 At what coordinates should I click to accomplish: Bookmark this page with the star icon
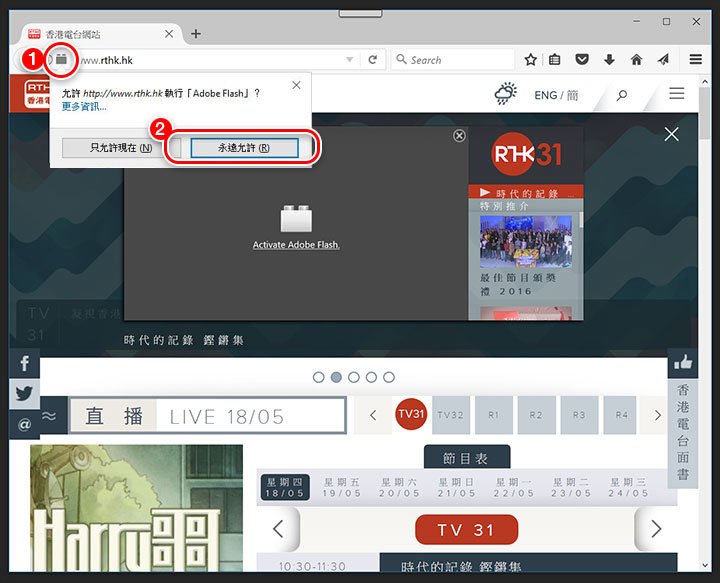point(531,60)
